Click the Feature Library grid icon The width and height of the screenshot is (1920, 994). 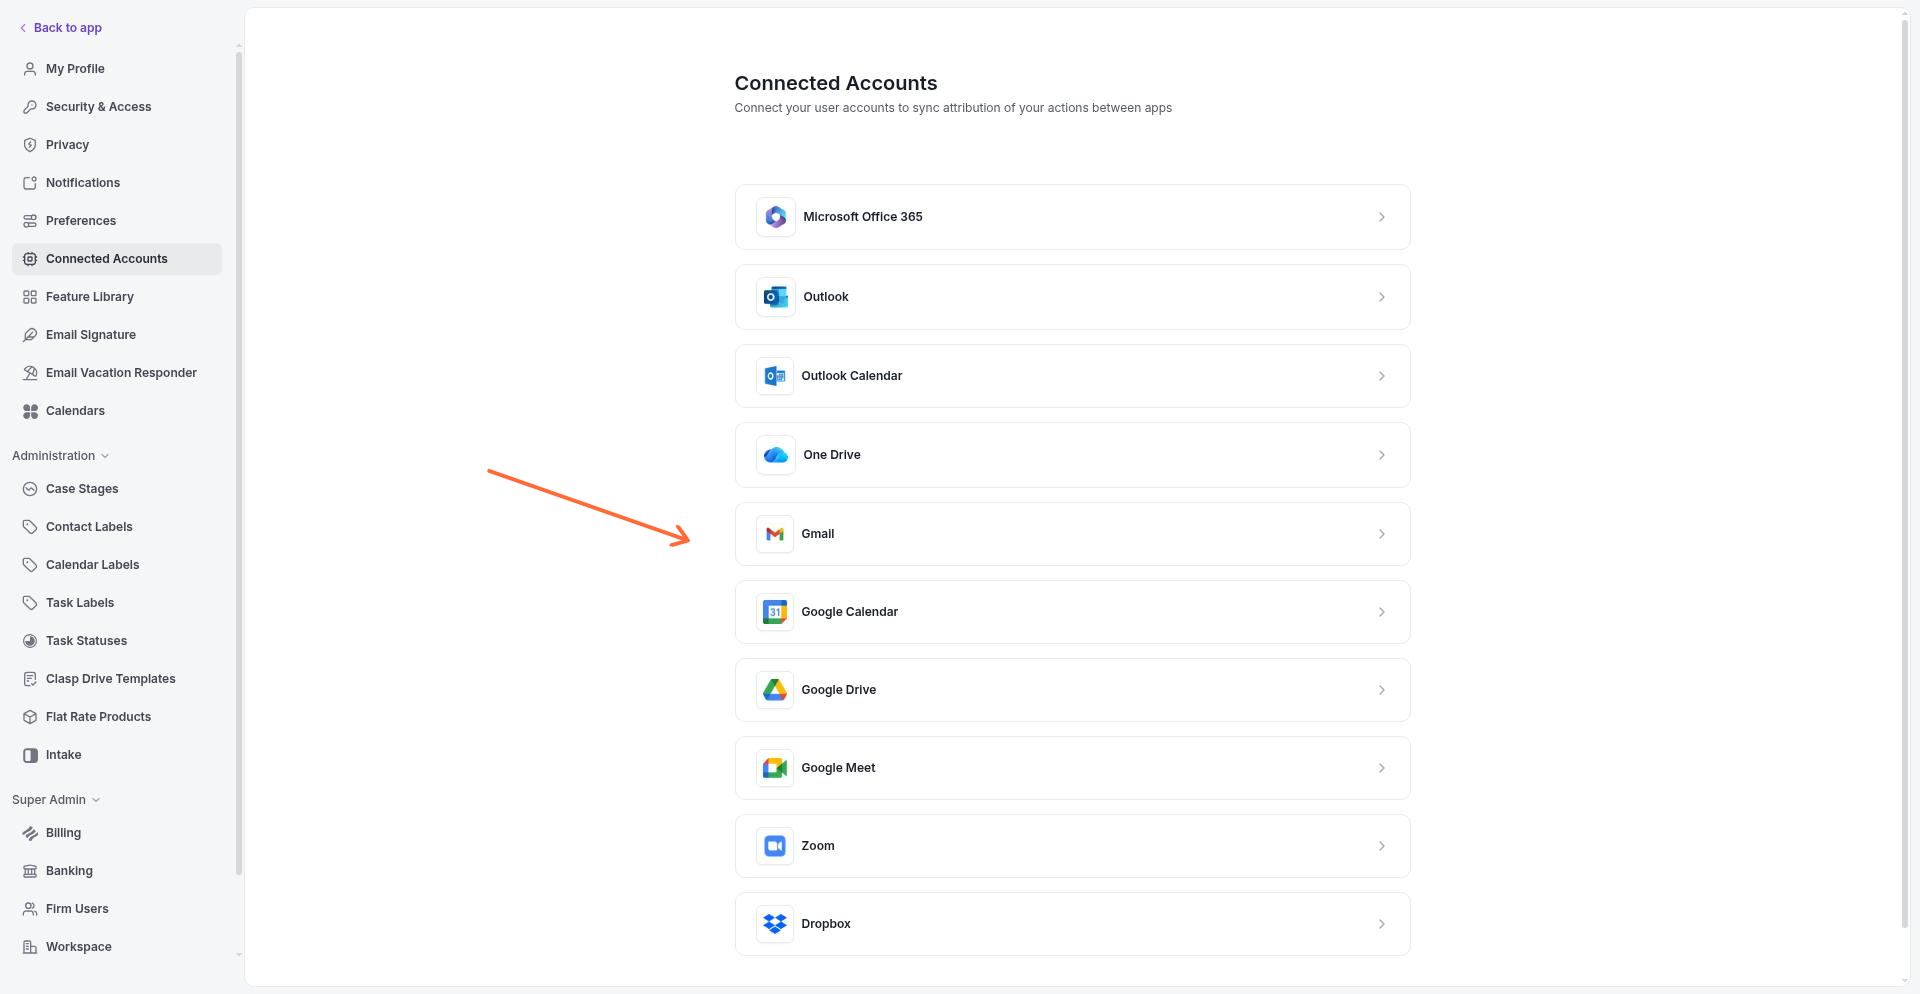[30, 297]
